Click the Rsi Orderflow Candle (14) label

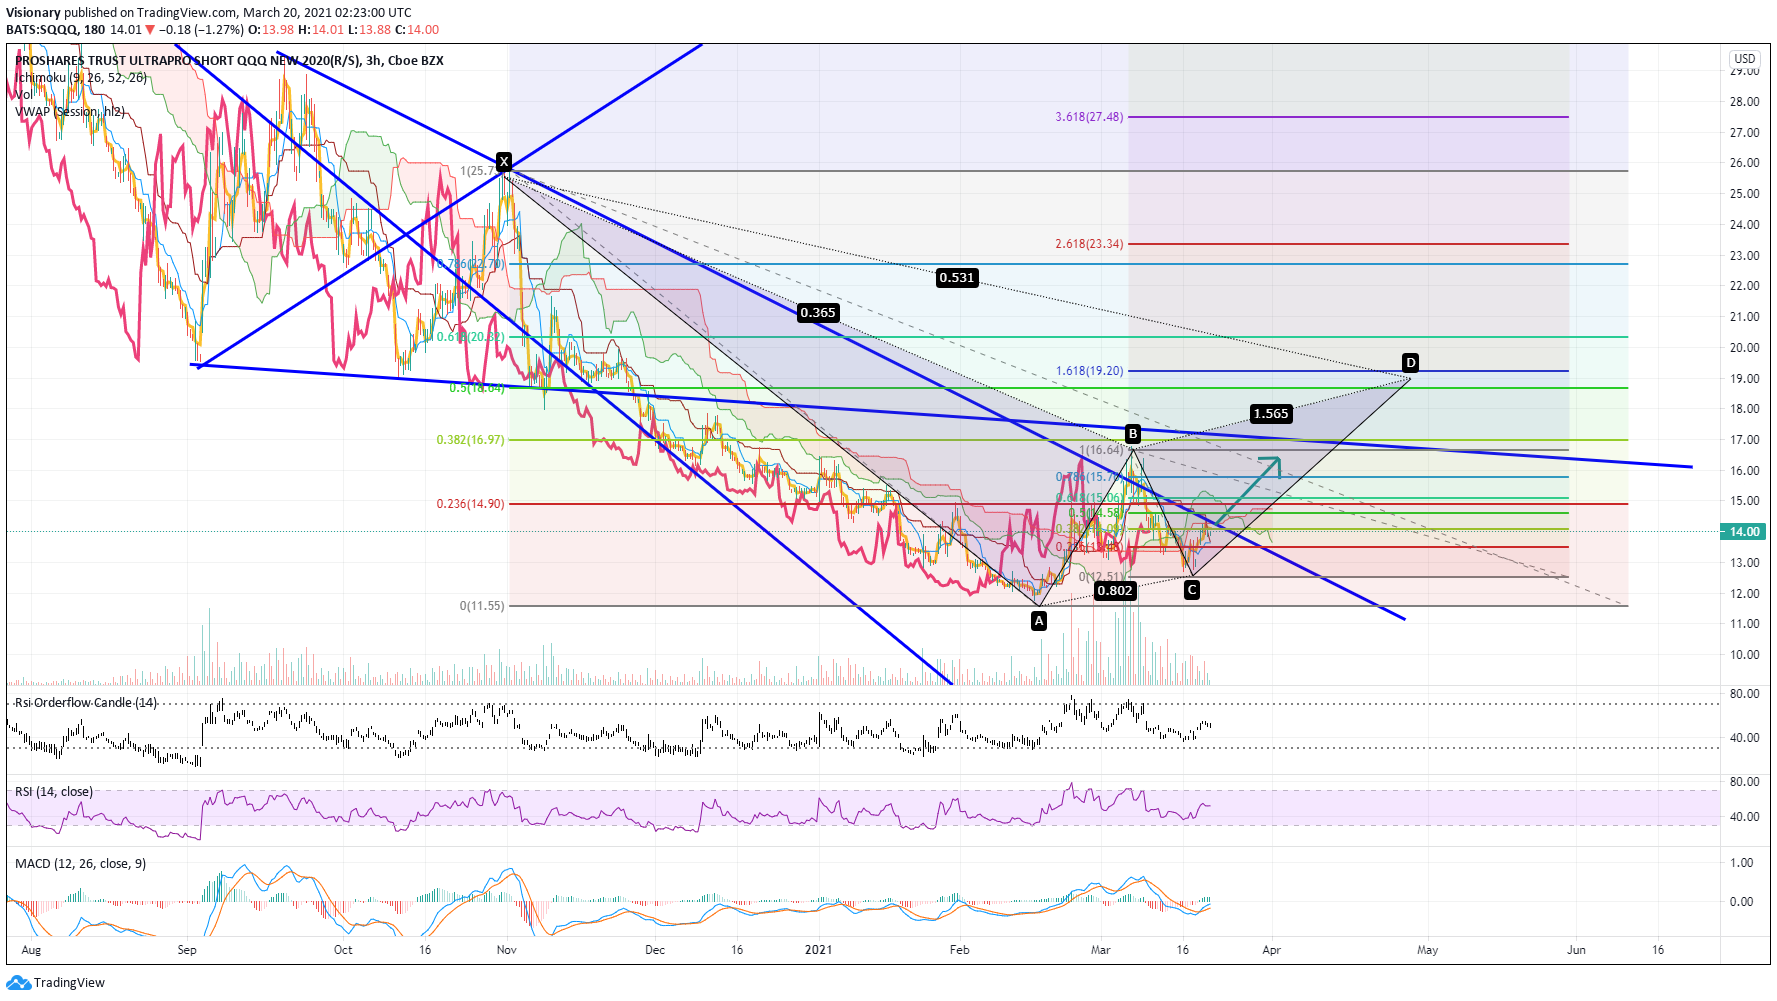coord(86,703)
